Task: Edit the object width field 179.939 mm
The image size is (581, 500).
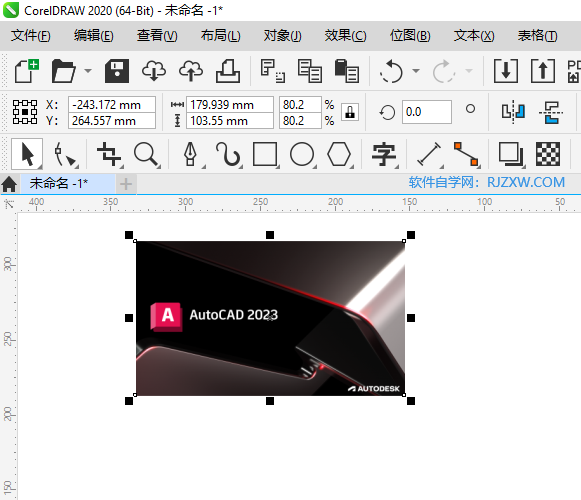Action: pos(230,105)
